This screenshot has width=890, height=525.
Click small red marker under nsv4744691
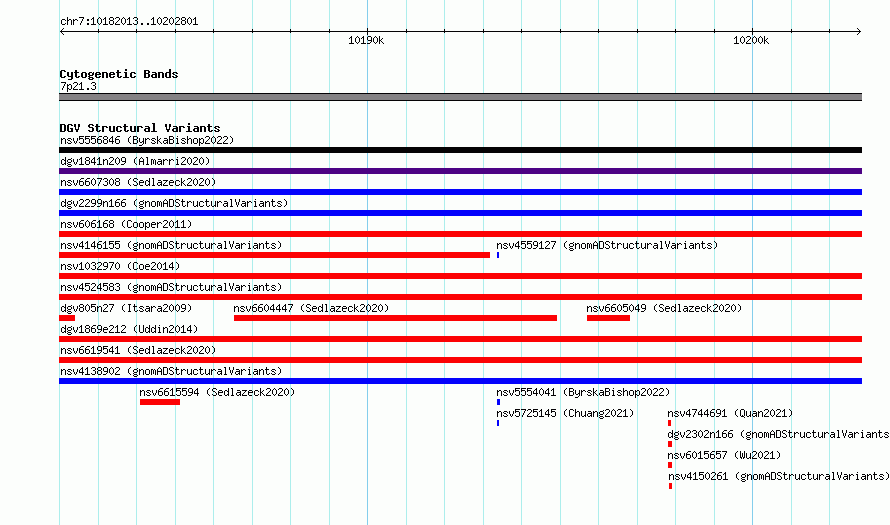[x=670, y=423]
